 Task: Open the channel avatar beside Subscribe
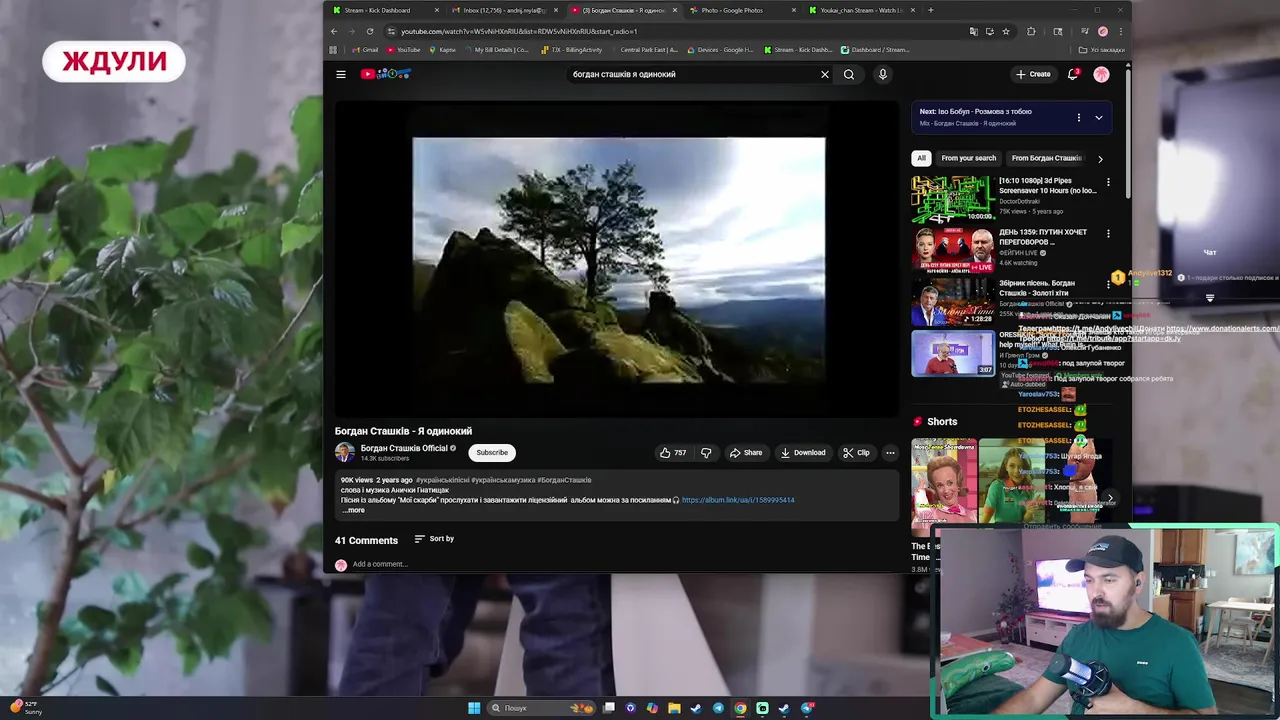point(345,453)
